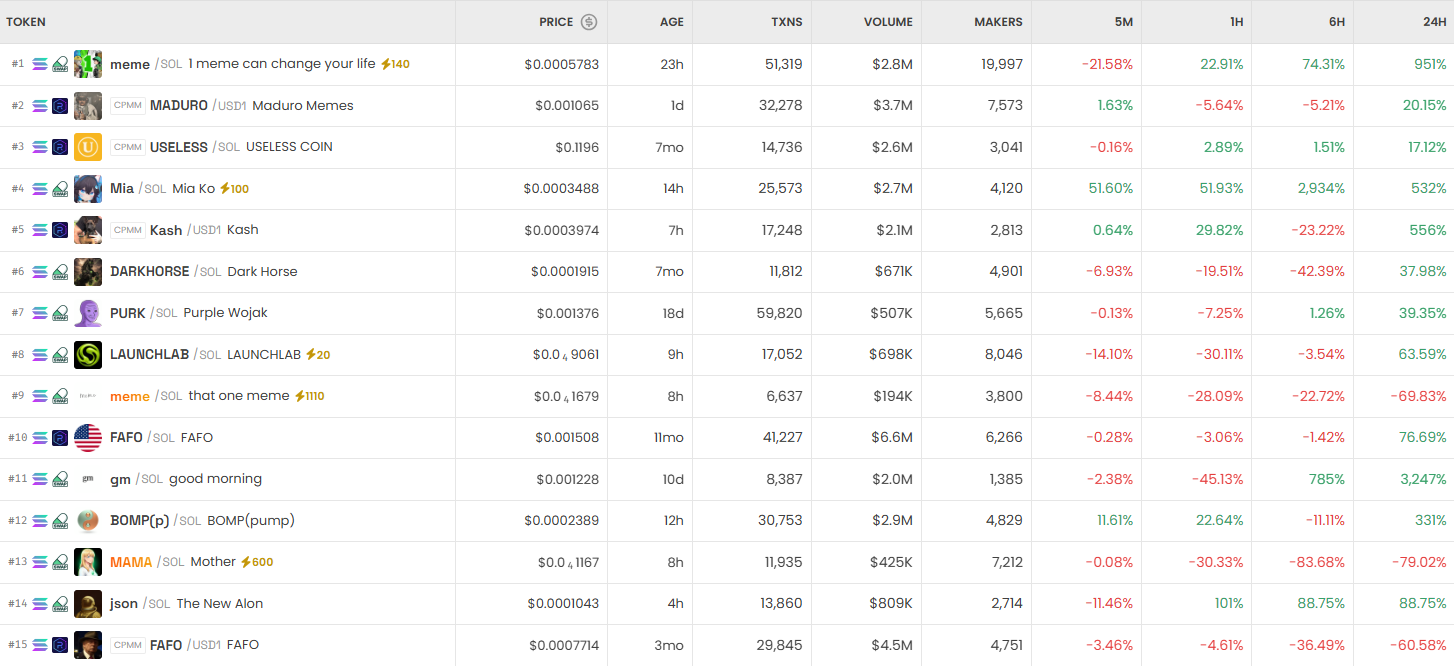Viewport: 1454px width, 666px height.
Task: Click the LAUNCHLAB green swirl logo
Action: pos(88,355)
